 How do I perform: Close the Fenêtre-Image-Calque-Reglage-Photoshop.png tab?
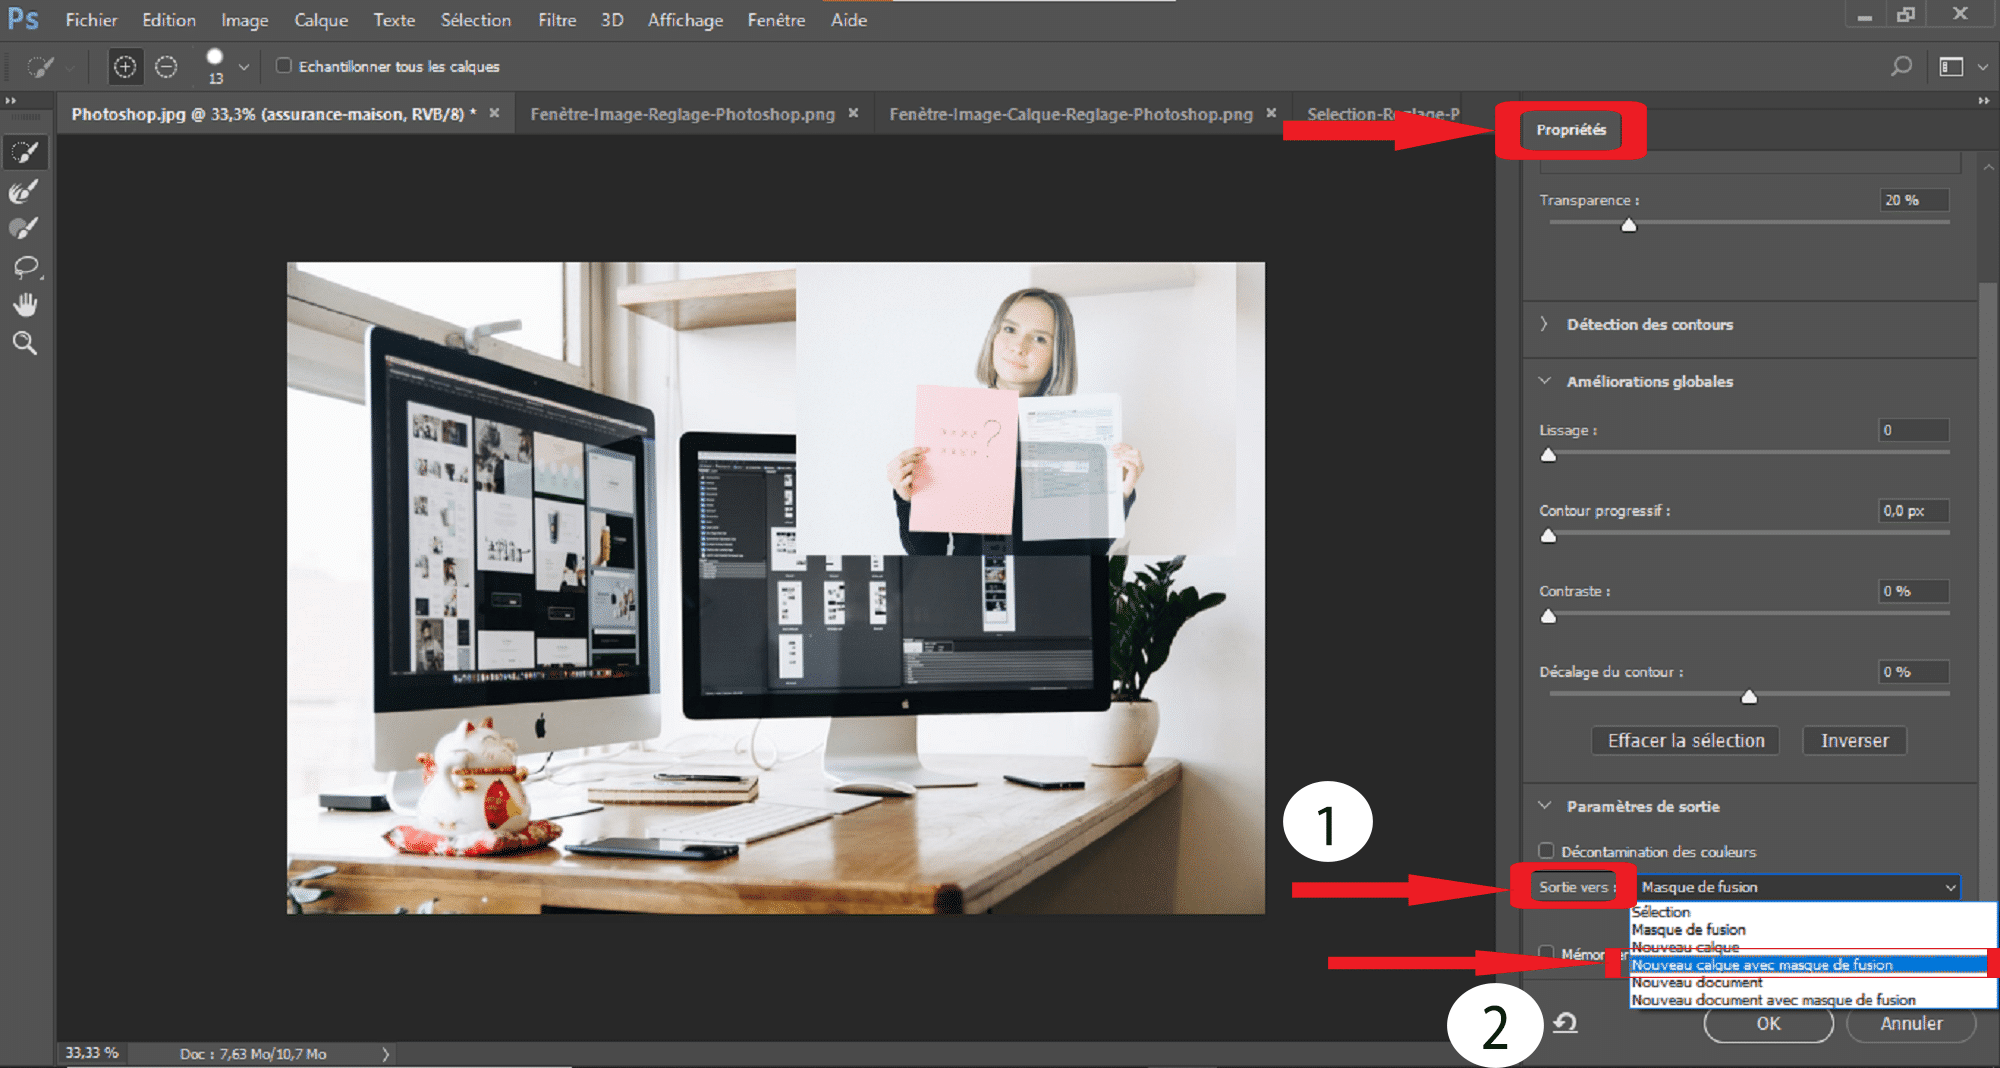tap(1271, 113)
